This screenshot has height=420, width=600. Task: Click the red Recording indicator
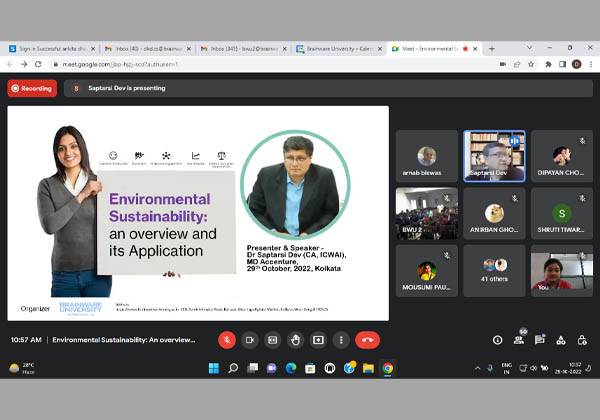click(x=32, y=88)
